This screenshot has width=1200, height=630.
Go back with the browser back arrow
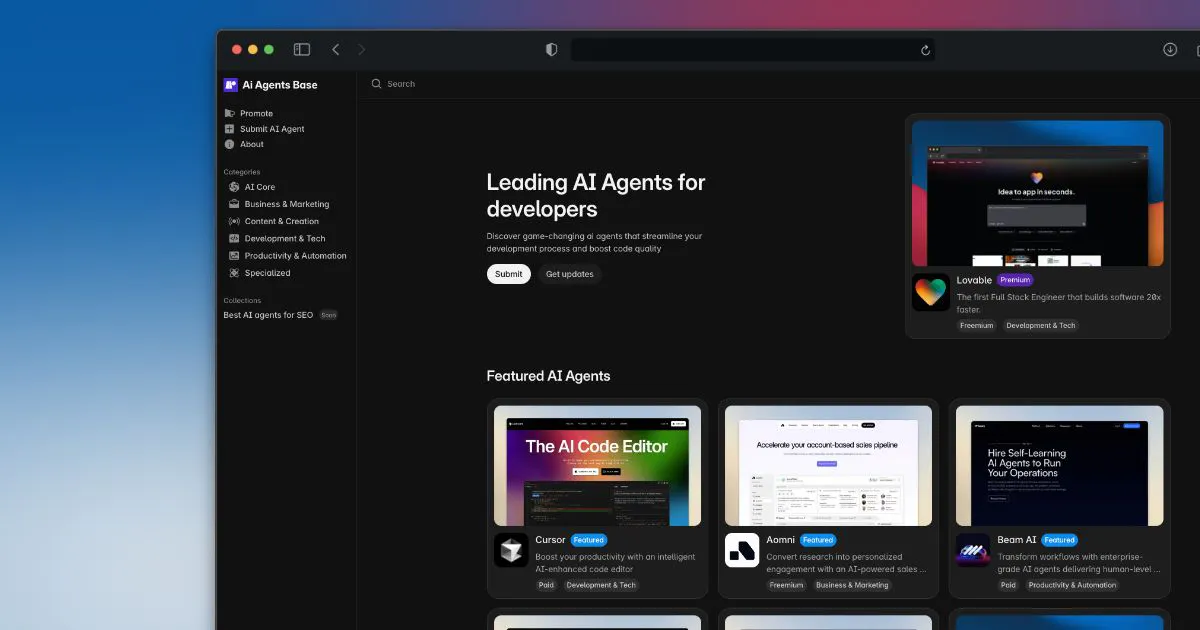point(336,49)
